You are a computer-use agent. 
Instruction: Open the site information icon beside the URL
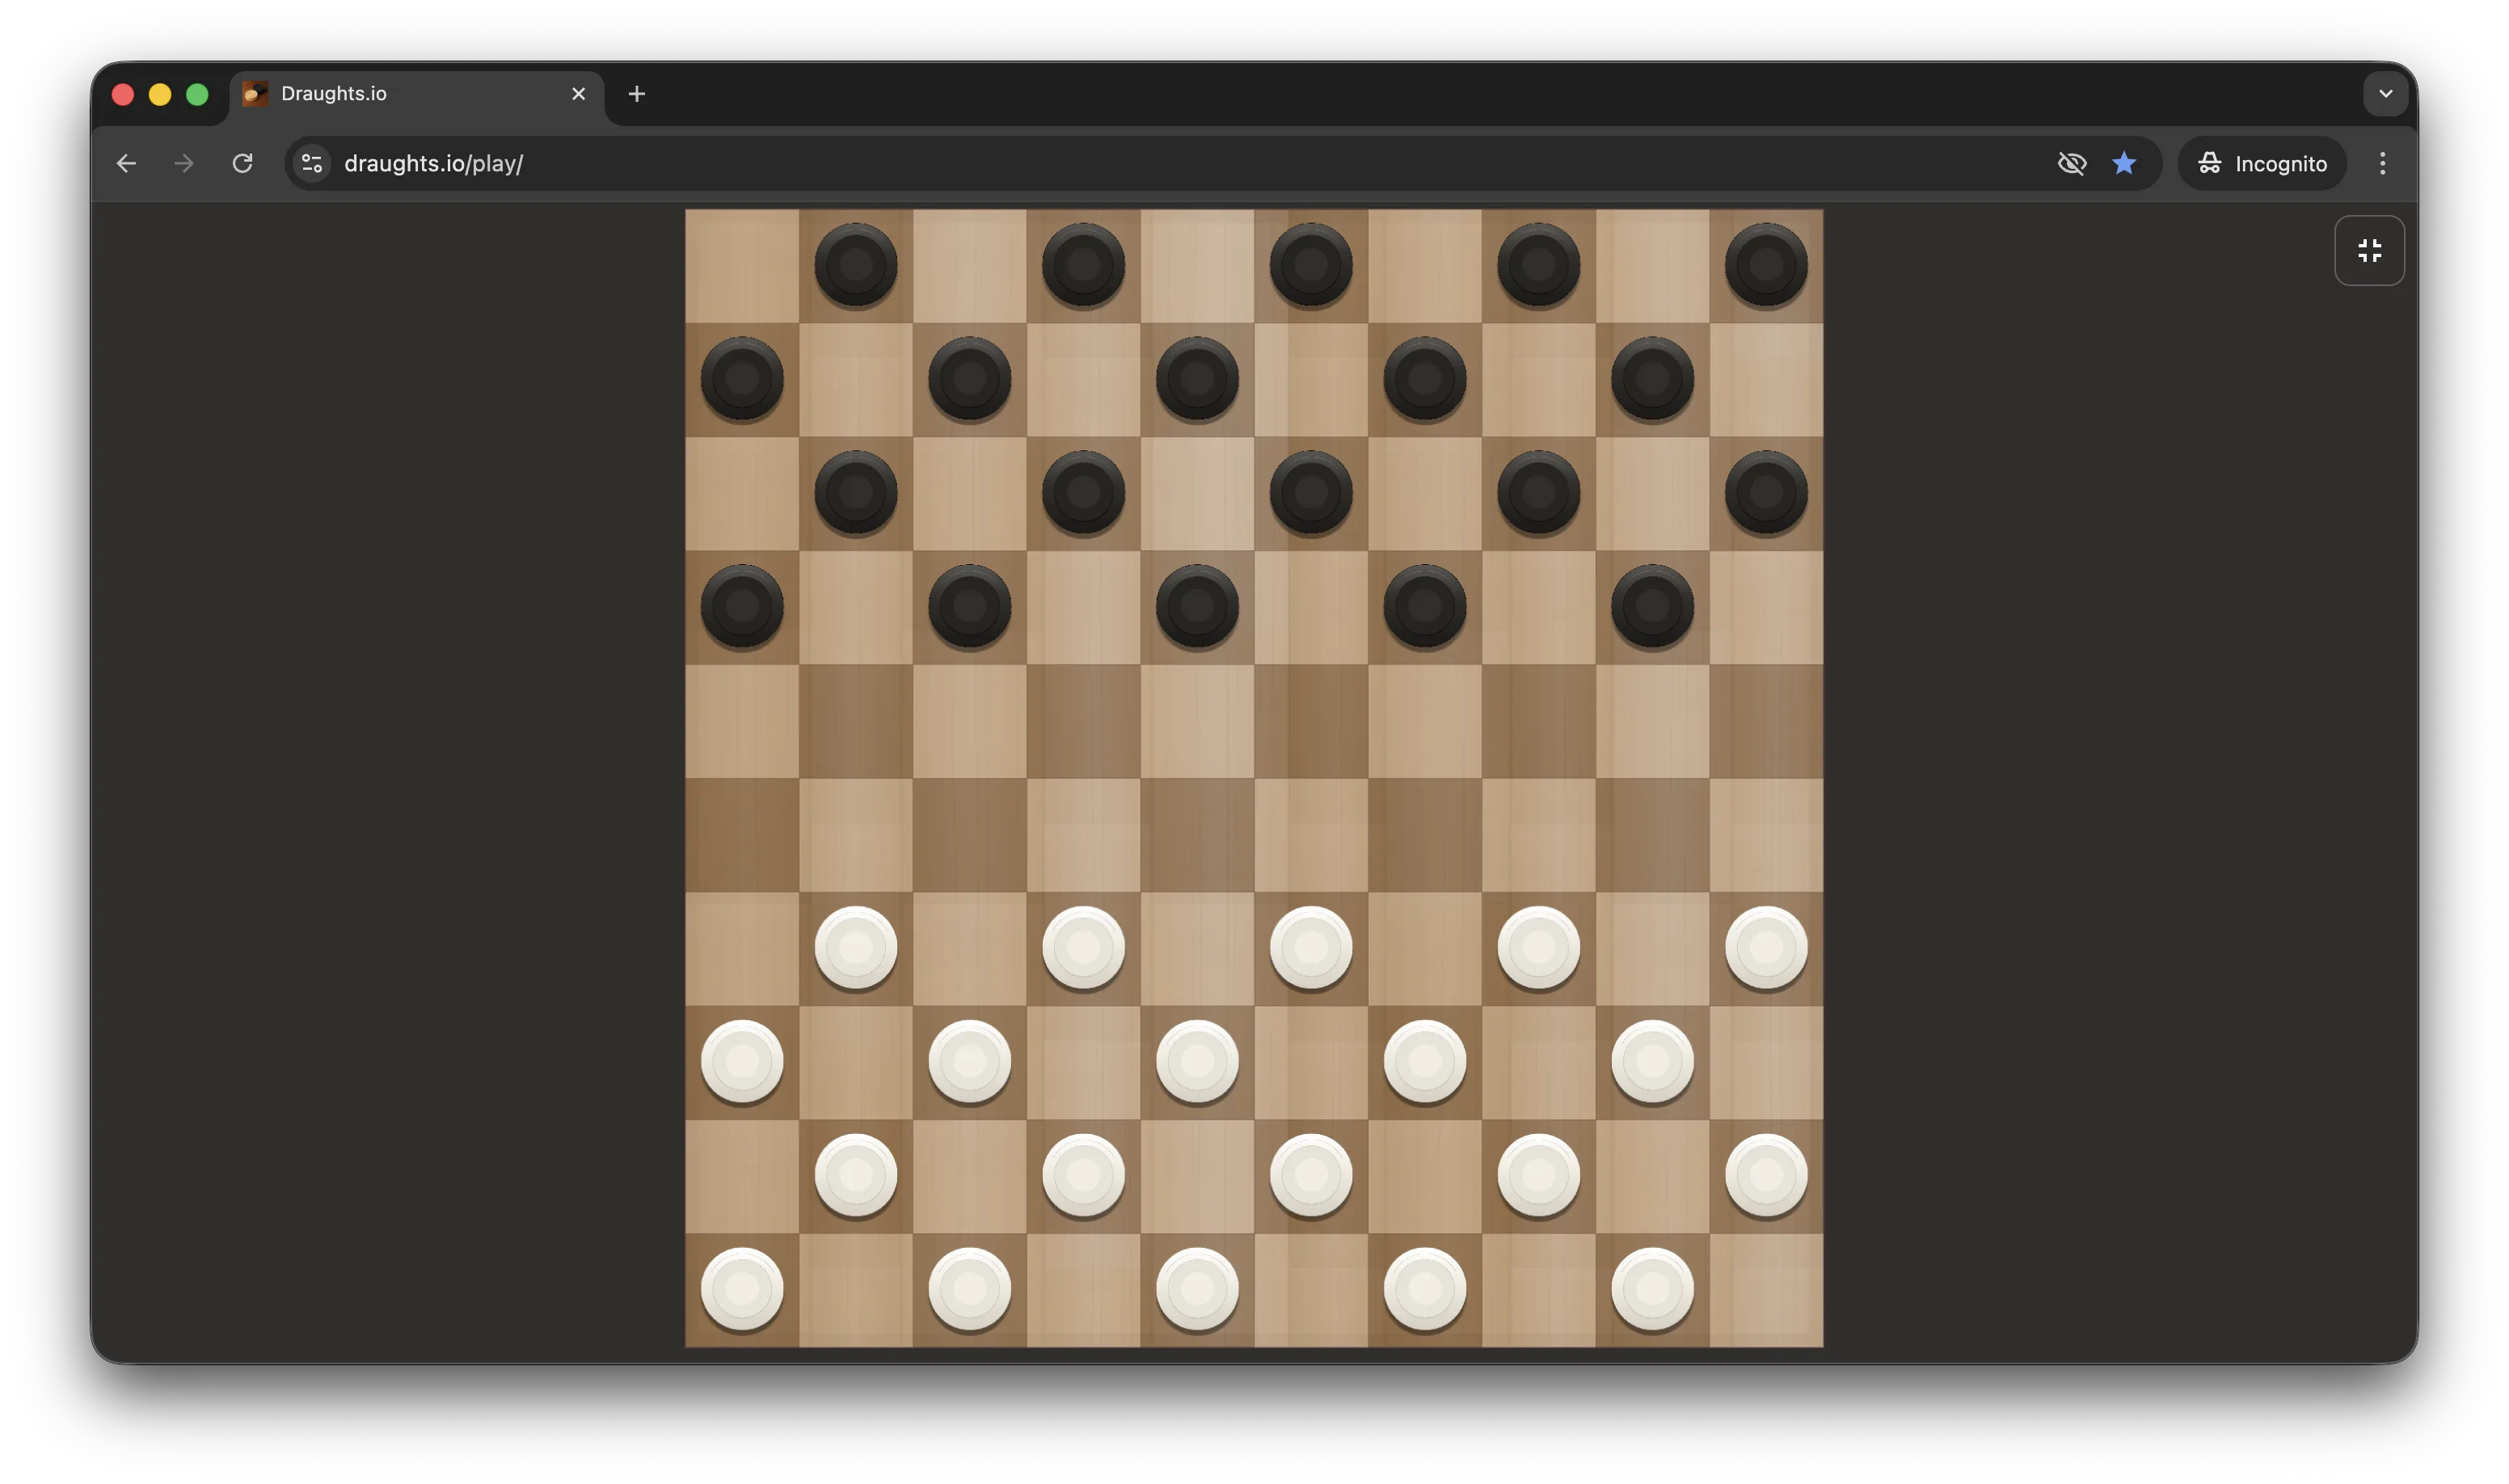tap(311, 163)
